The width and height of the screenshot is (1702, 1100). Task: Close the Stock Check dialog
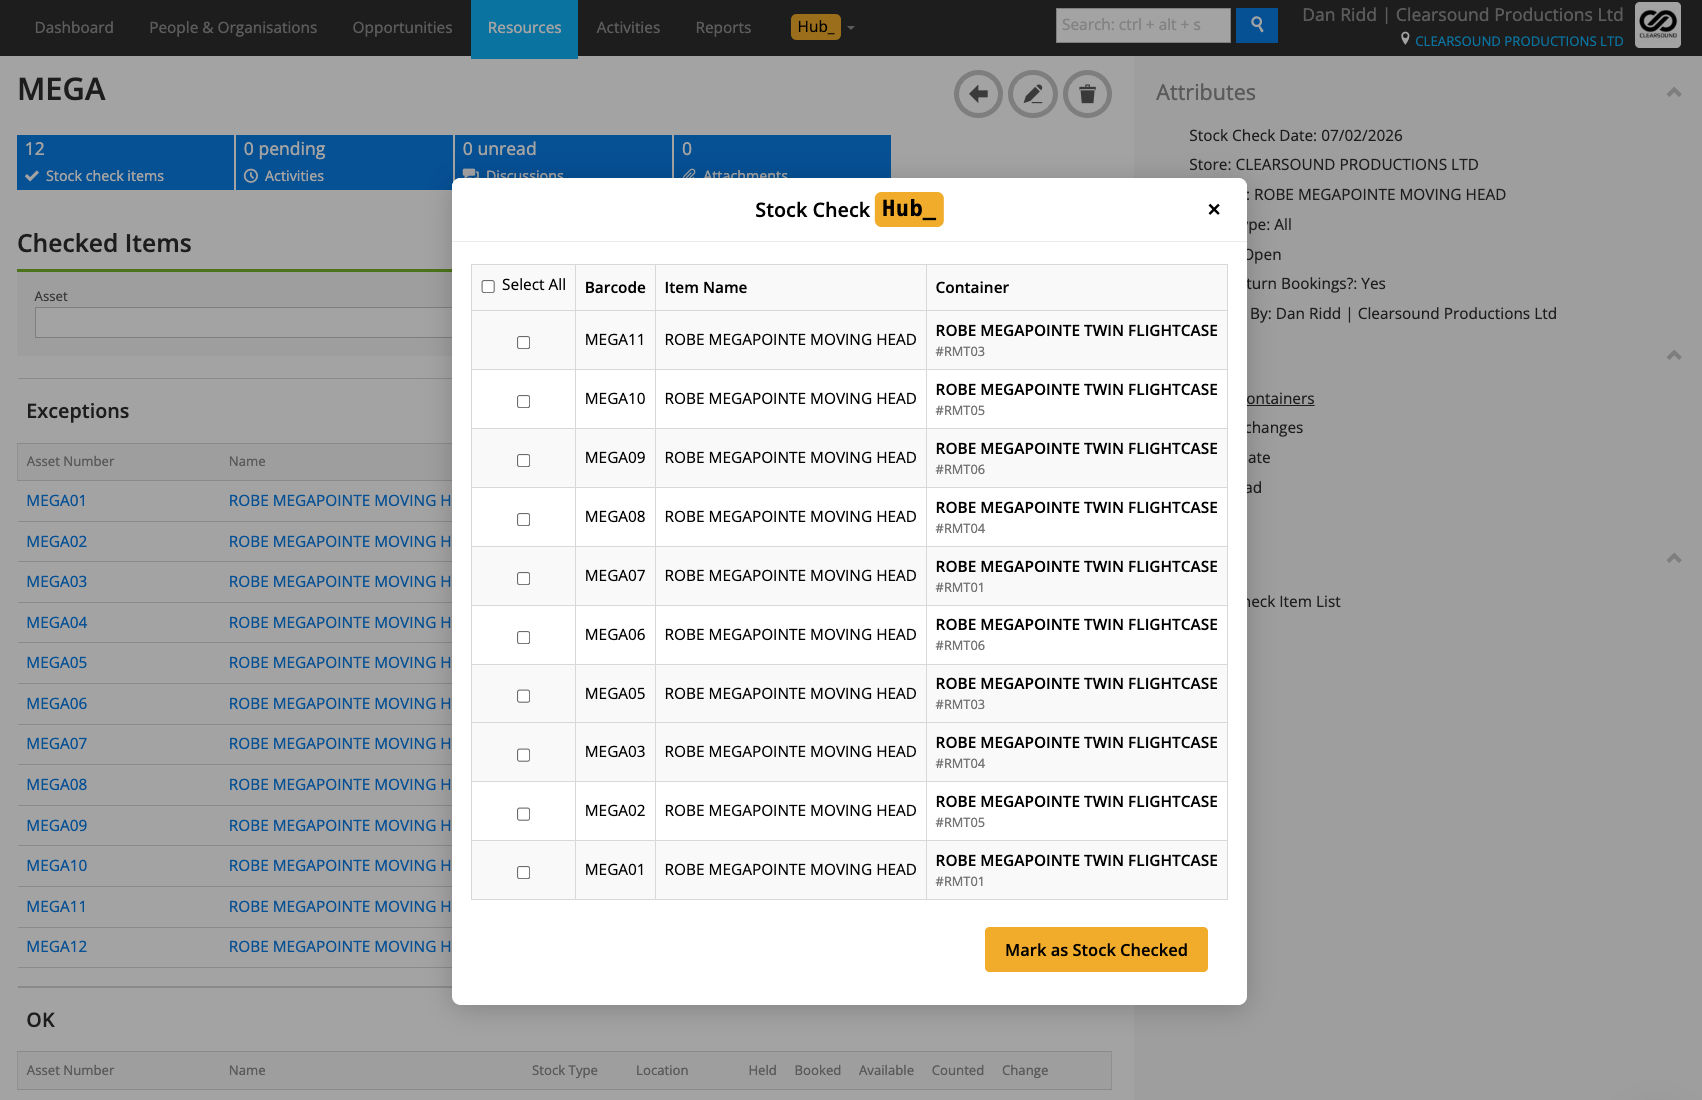pyautogui.click(x=1214, y=209)
